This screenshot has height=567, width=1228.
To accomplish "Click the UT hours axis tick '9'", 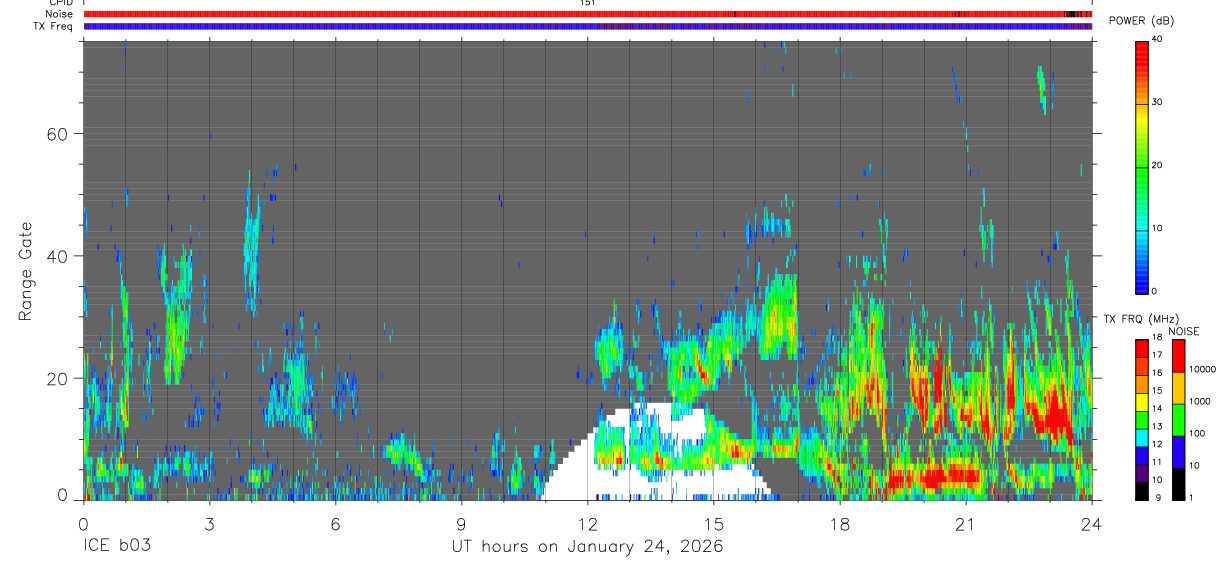I will (x=461, y=523).
